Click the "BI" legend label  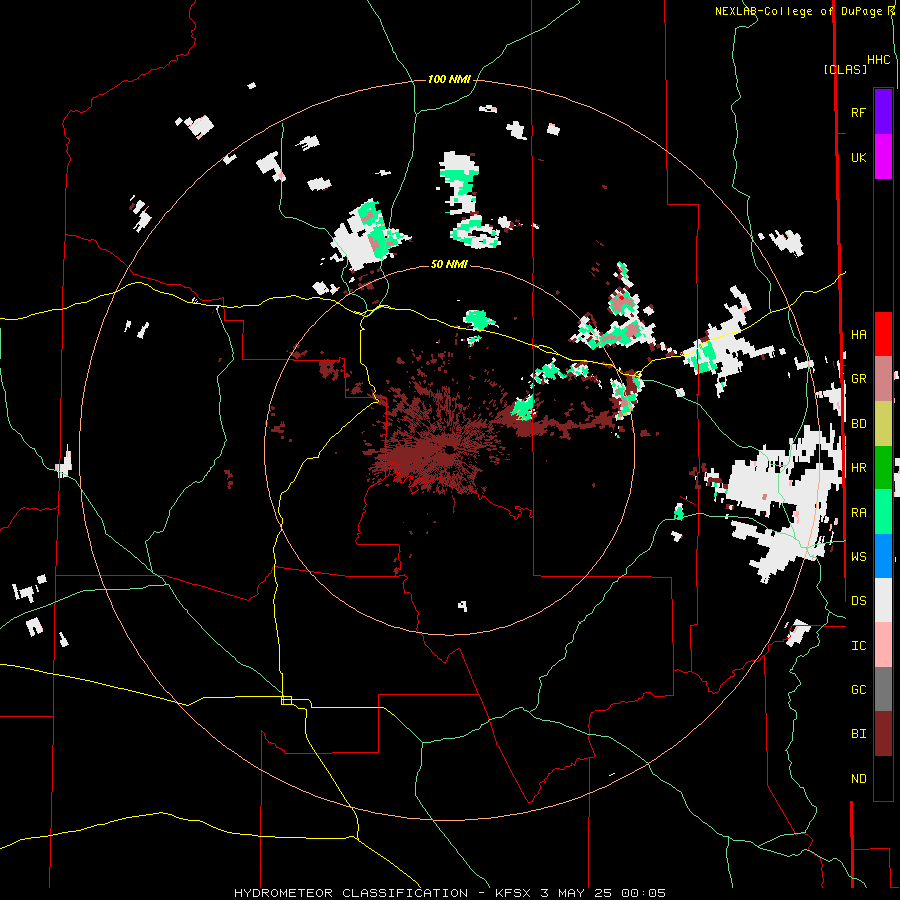[x=858, y=734]
